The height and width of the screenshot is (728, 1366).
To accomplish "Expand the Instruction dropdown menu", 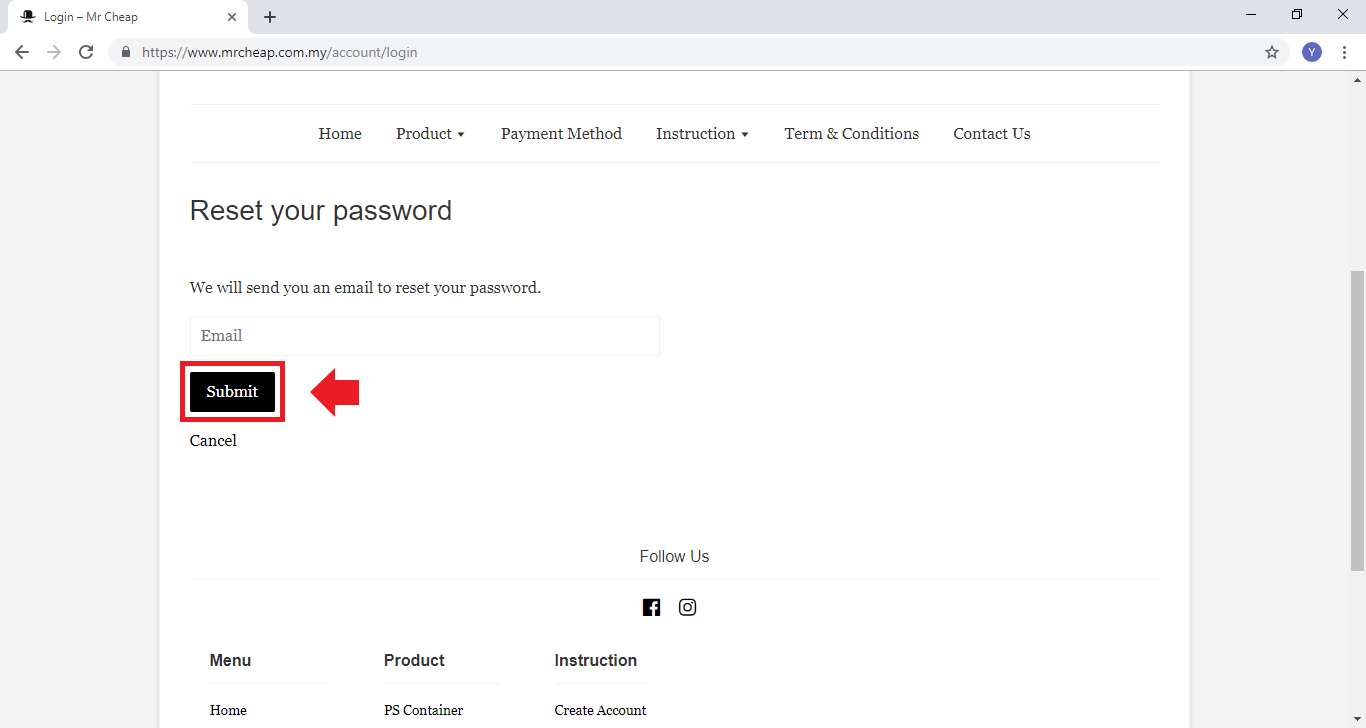I will [702, 134].
